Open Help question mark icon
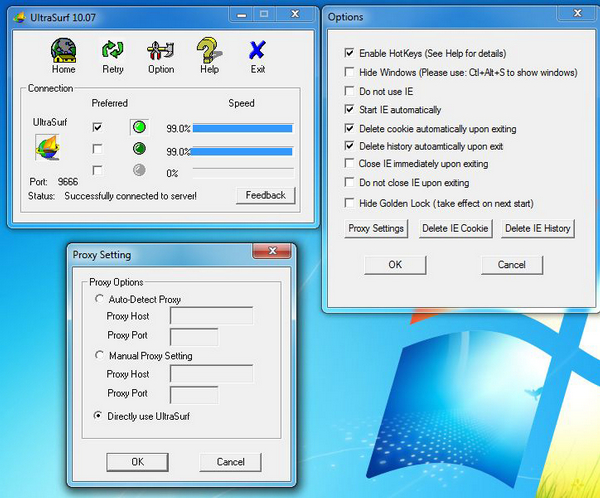 [209, 56]
